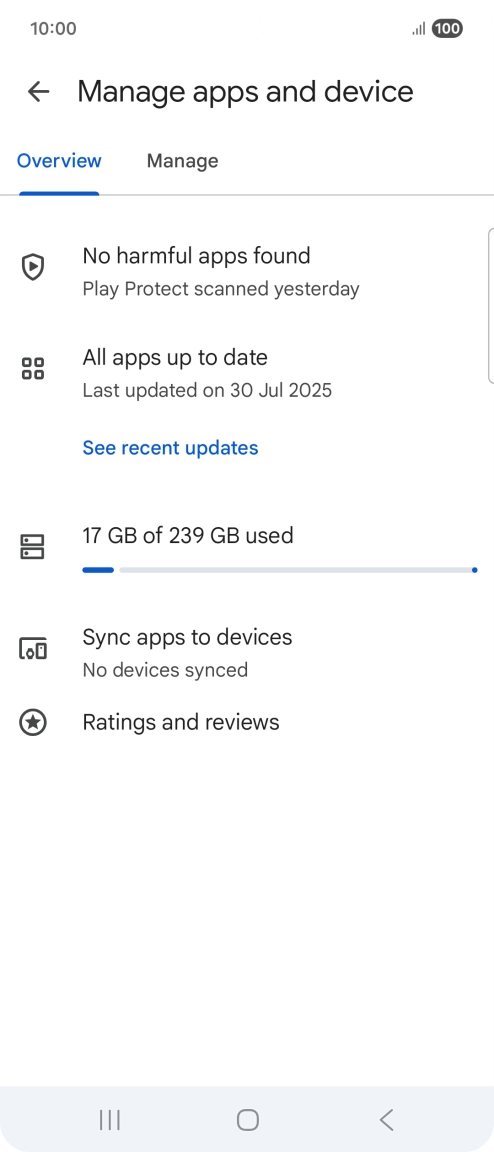Open All apps up to date entry
Screen dimensions: 494x1152
[247, 373]
